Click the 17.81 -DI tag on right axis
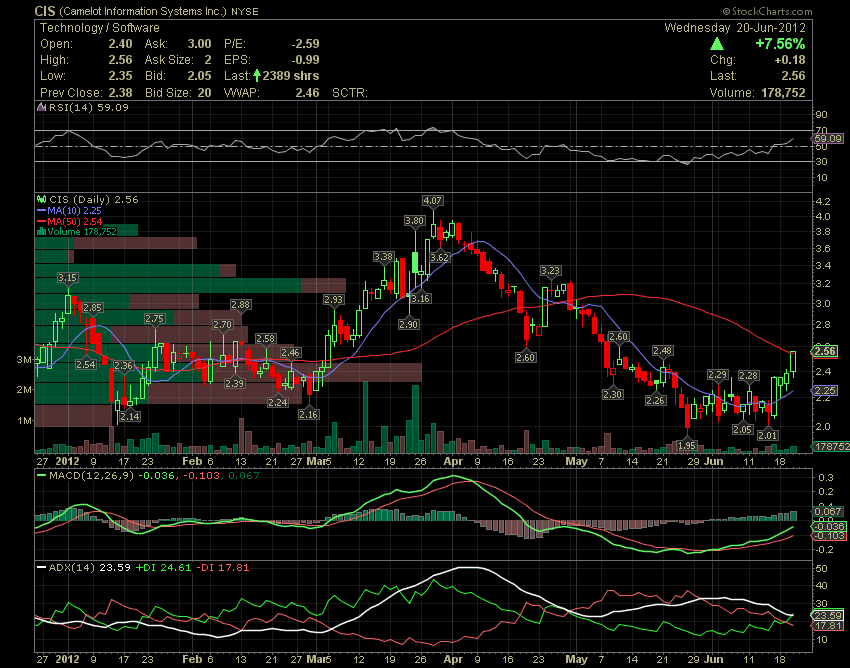The width and height of the screenshot is (850, 668). click(828, 626)
